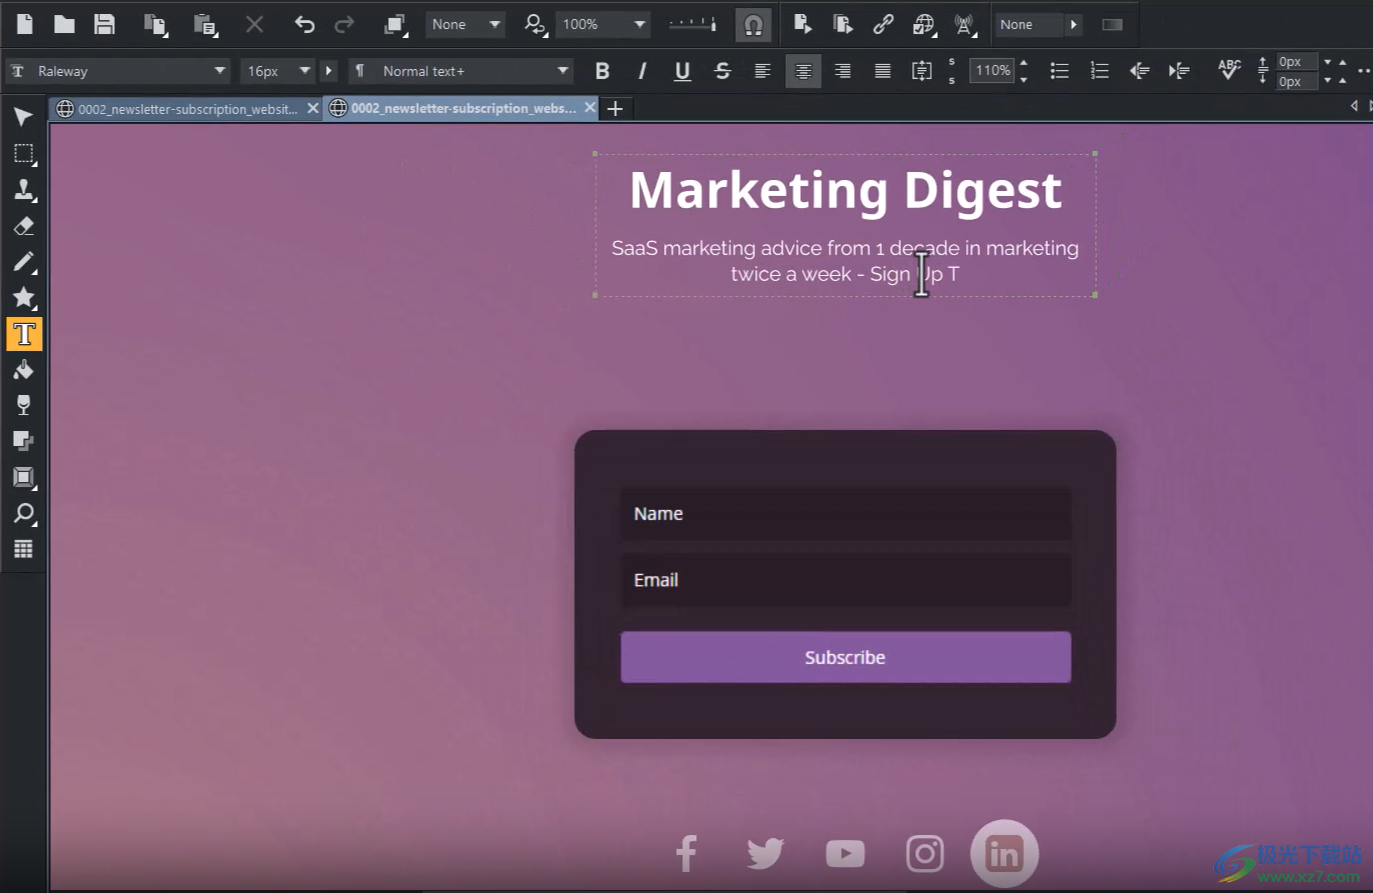Toggle bold formatting
This screenshot has width=1373, height=893.
pyautogui.click(x=601, y=71)
